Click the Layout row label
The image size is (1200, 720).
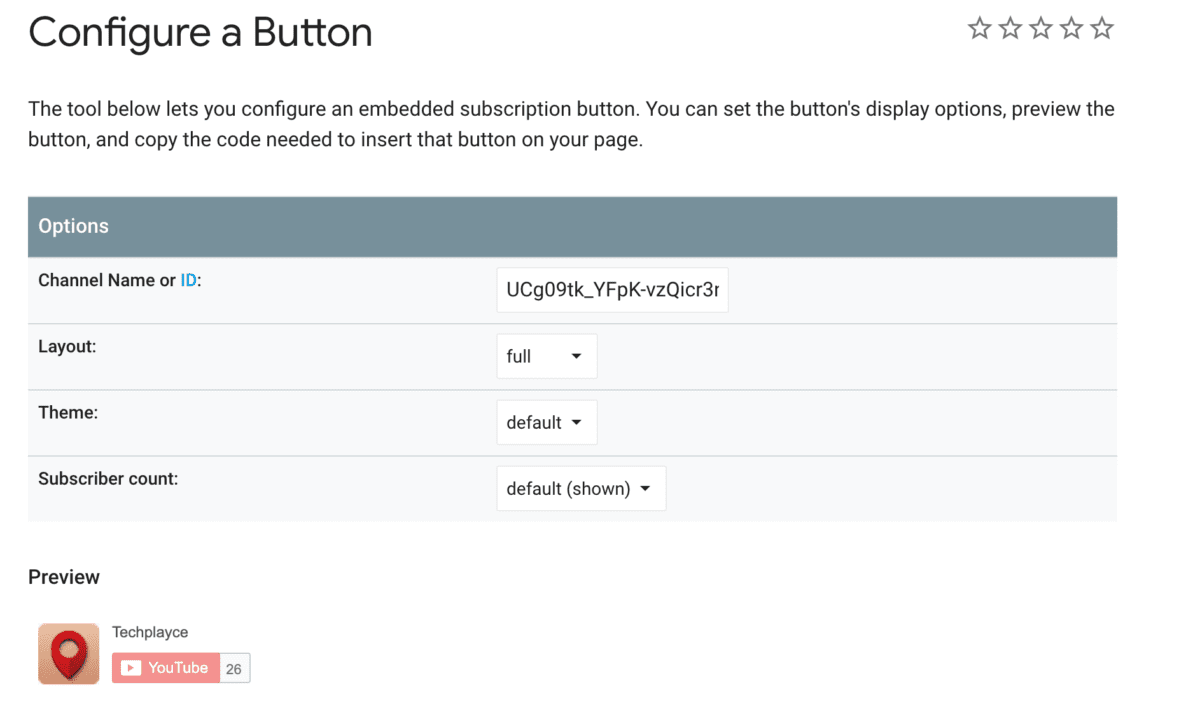click(67, 346)
